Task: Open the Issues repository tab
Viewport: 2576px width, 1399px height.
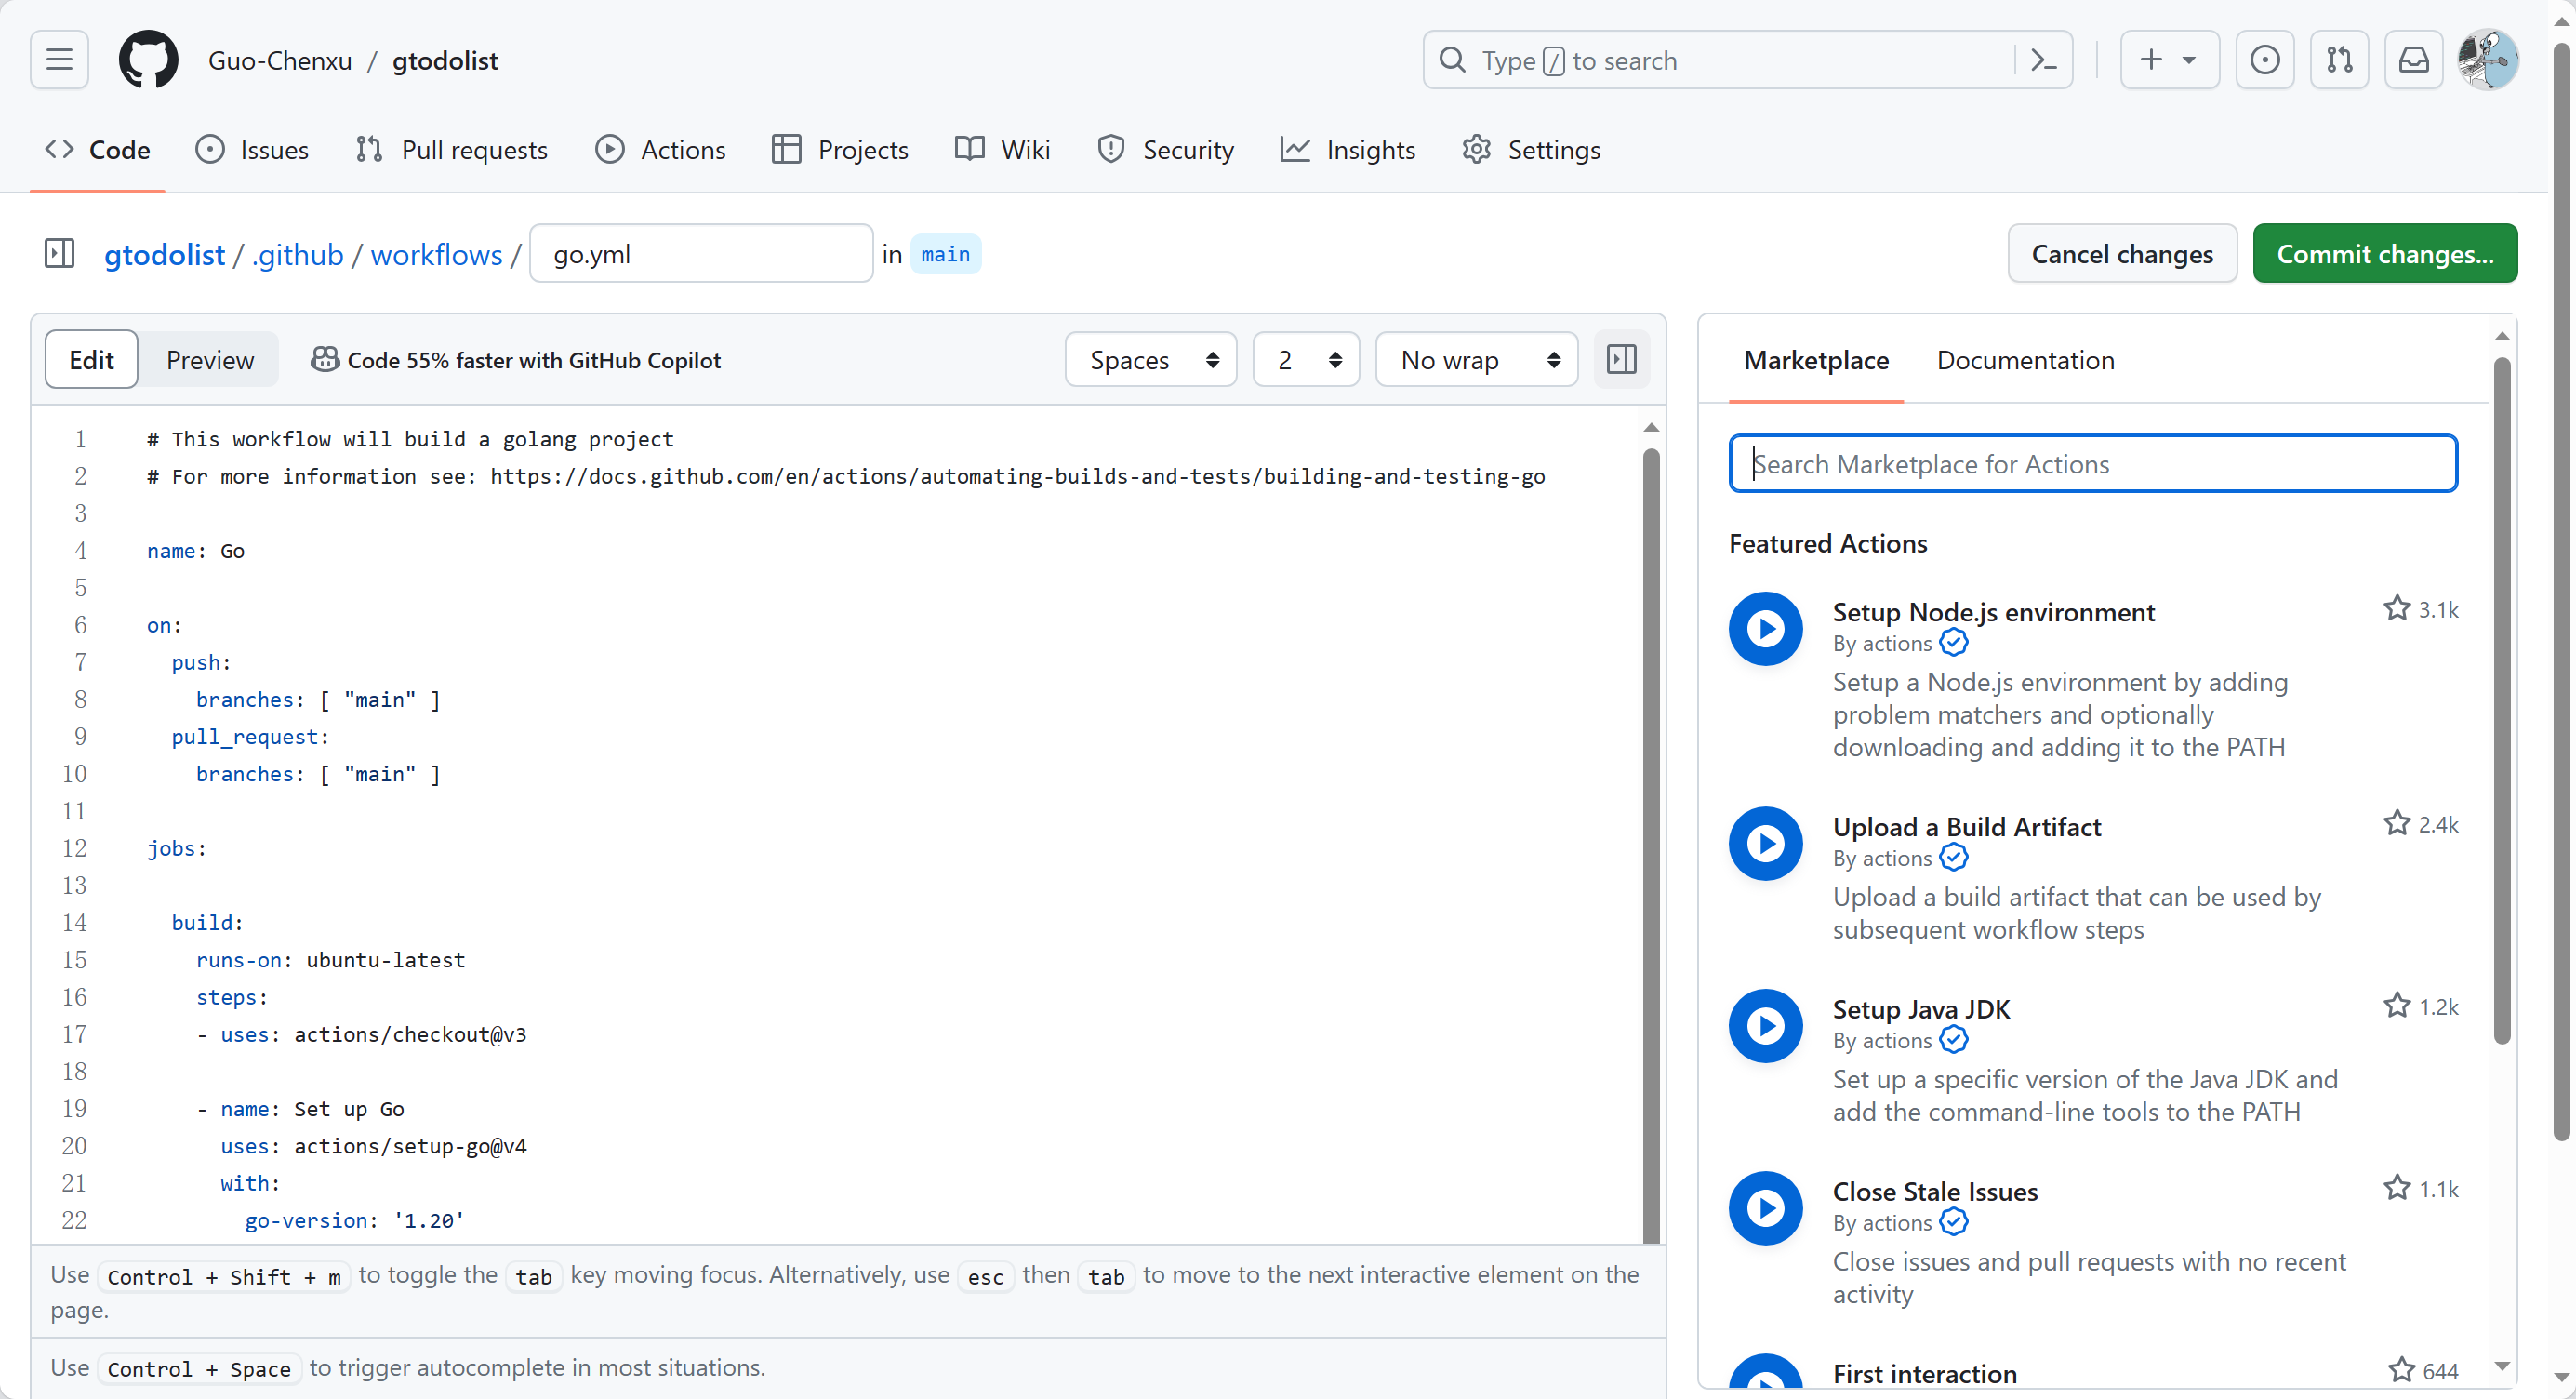Action: point(252,150)
